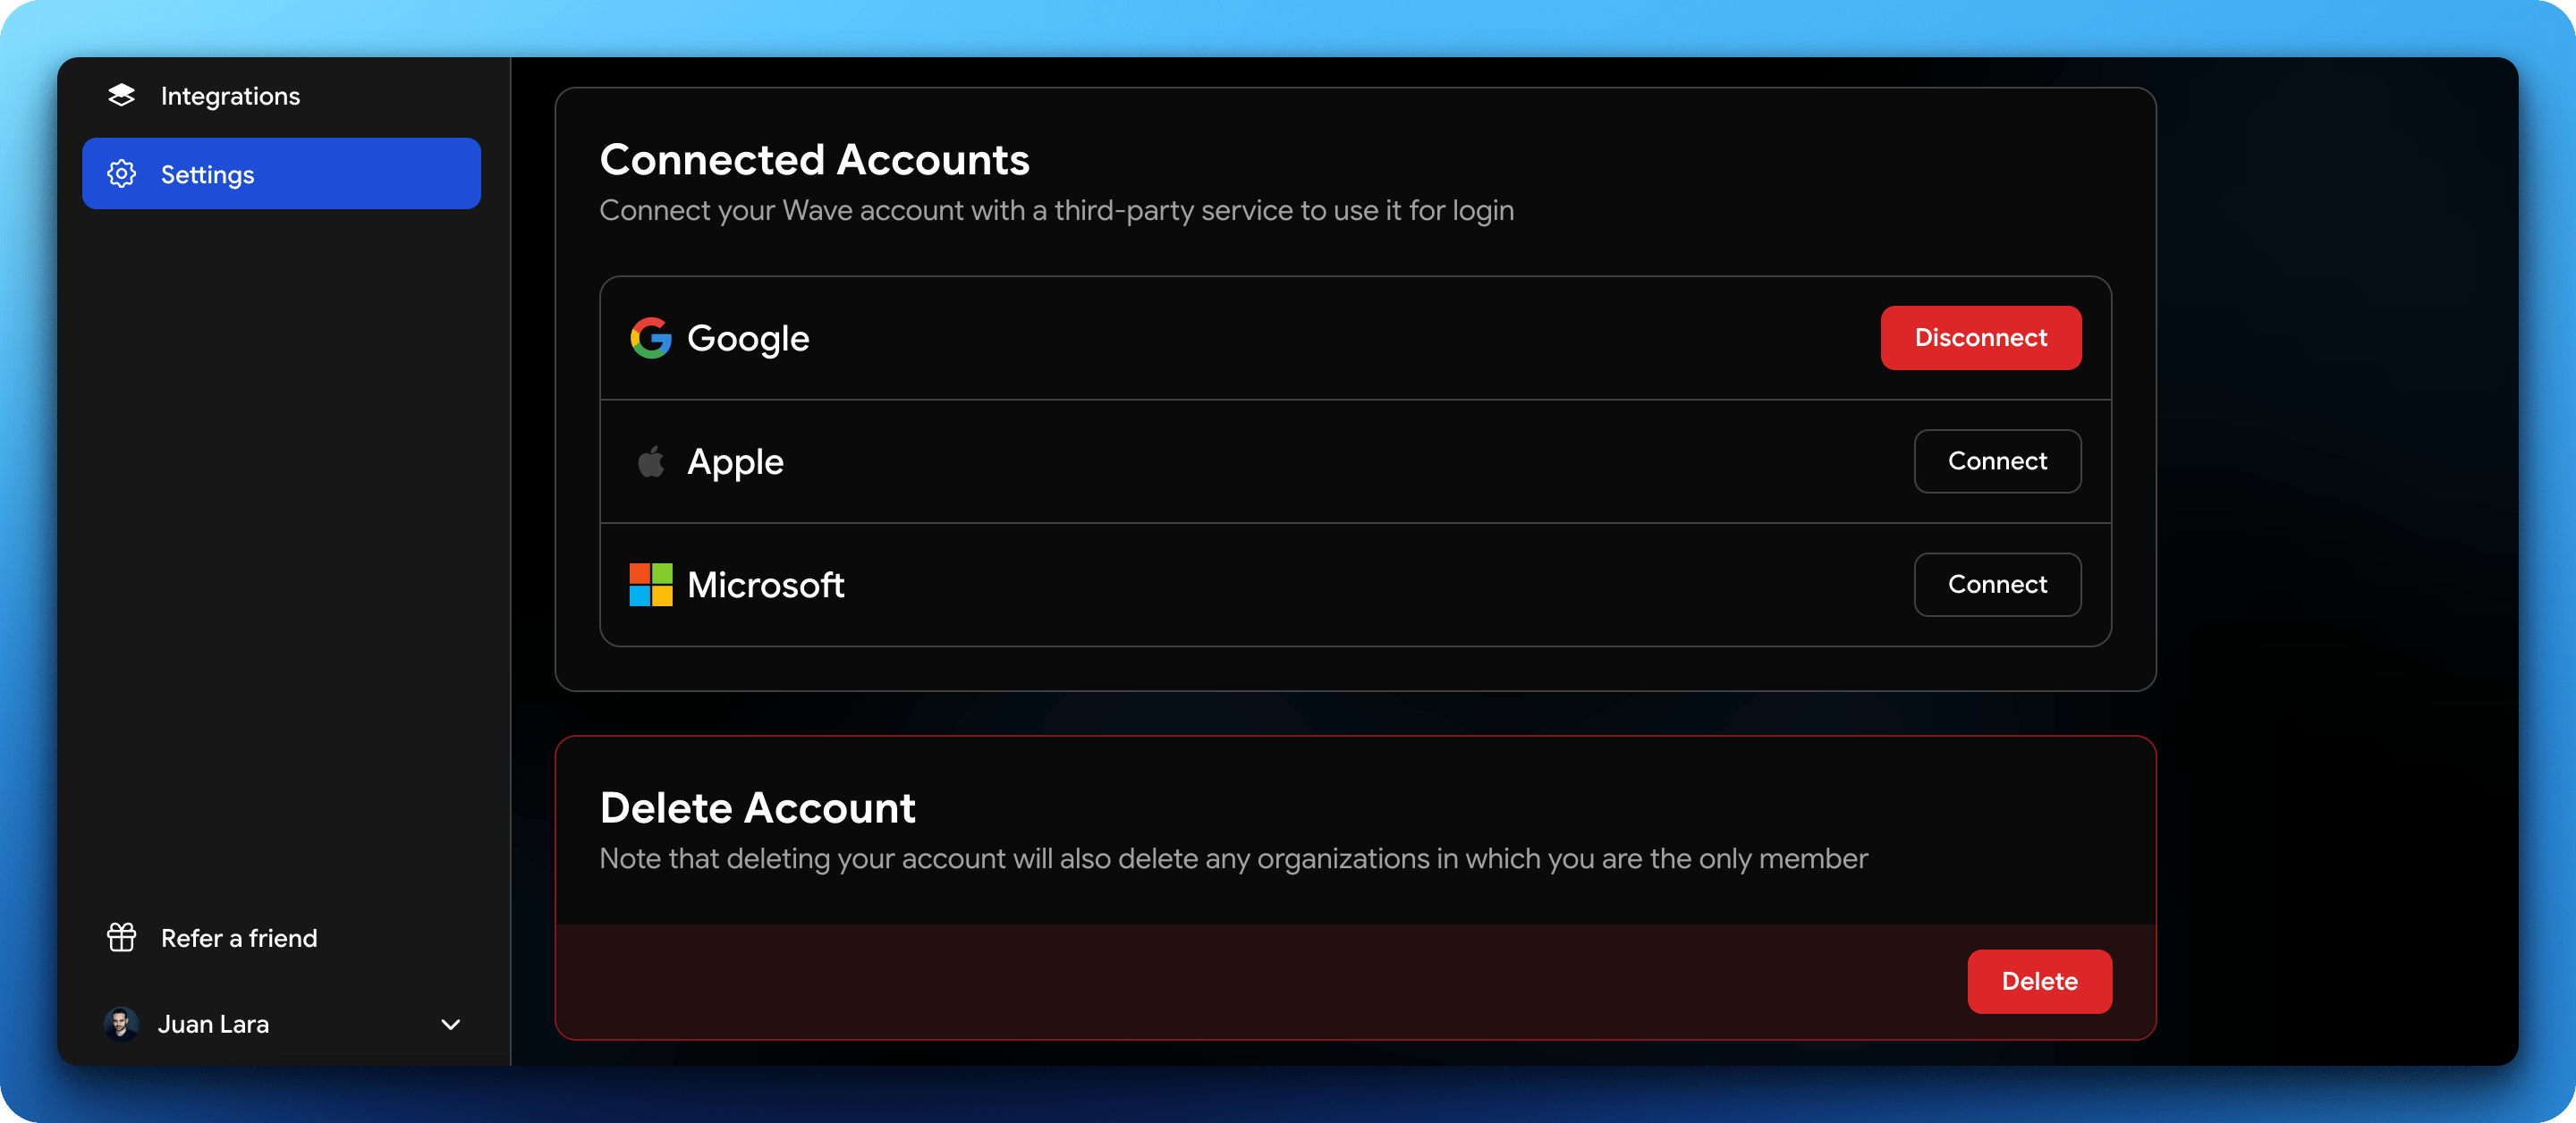Select the Settings sidebar item
Screen dimensions: 2576x1123
pos(281,174)
